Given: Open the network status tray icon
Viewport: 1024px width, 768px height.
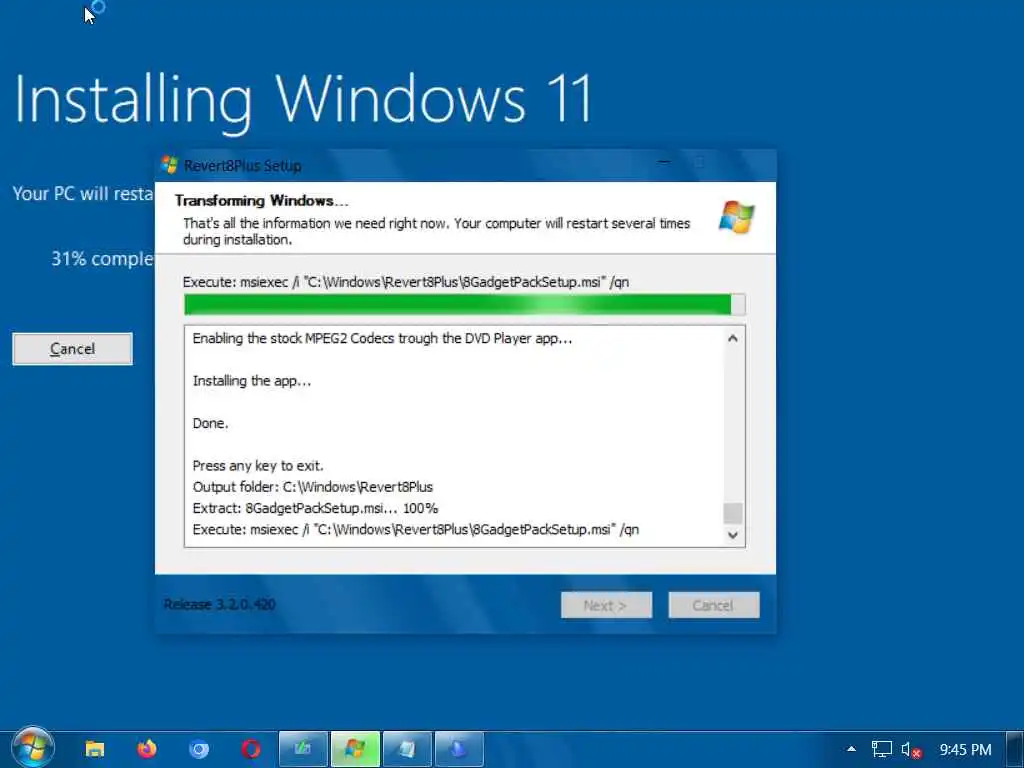Looking at the screenshot, I should tap(881, 749).
